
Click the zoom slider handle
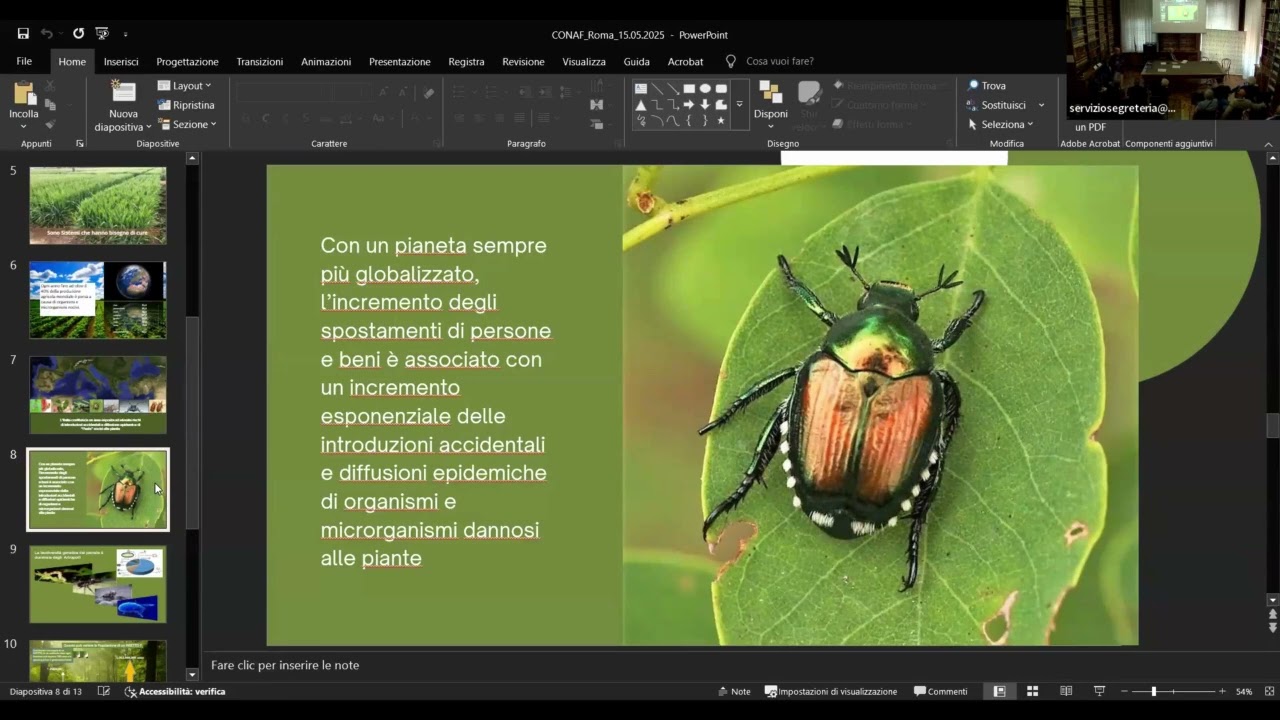click(1153, 691)
